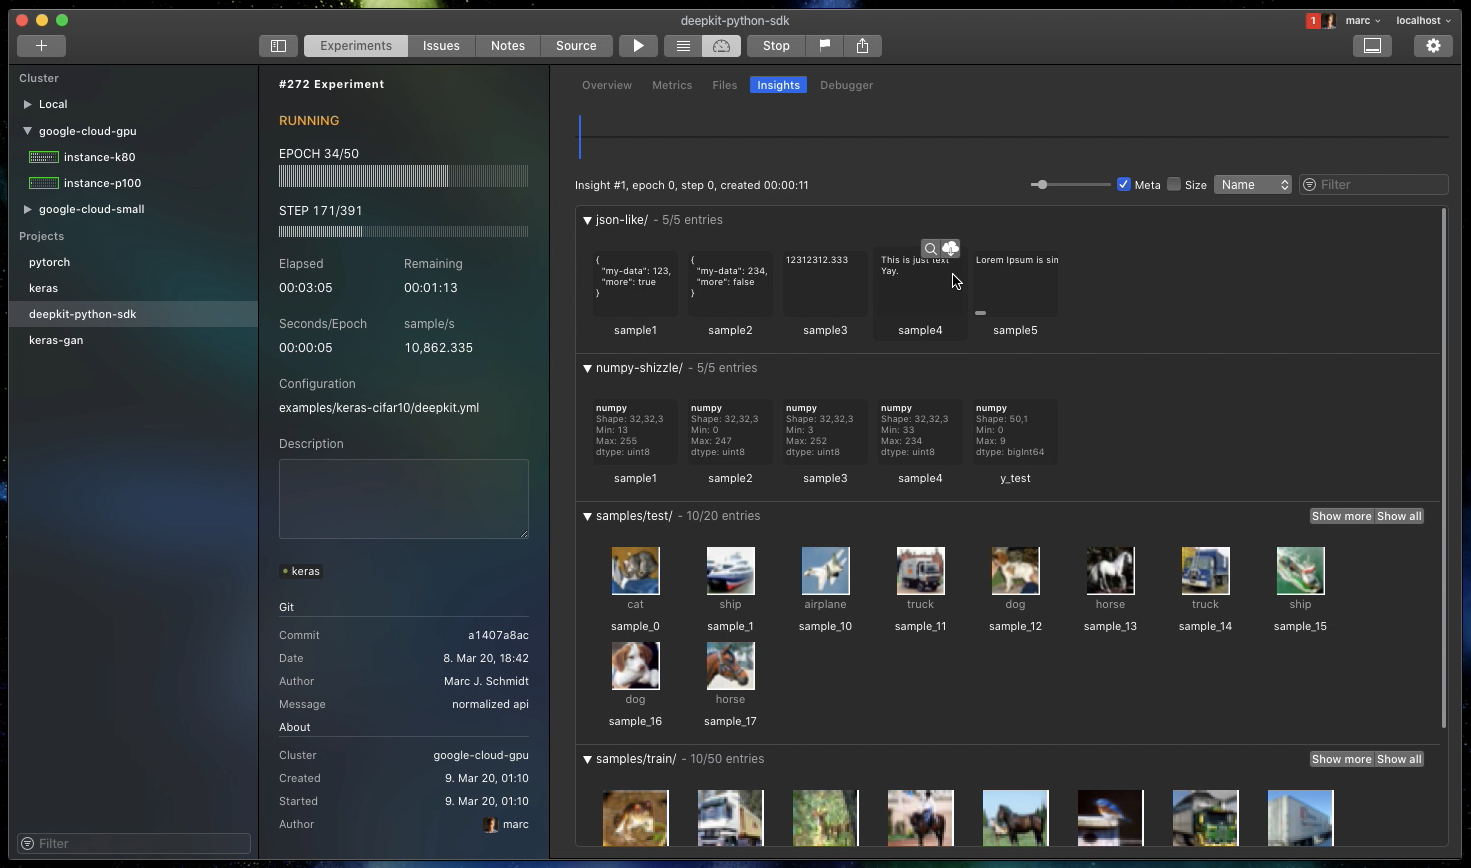Image resolution: width=1471 pixels, height=868 pixels.
Task: Open the speedometer gauge view icon
Action: click(x=721, y=45)
